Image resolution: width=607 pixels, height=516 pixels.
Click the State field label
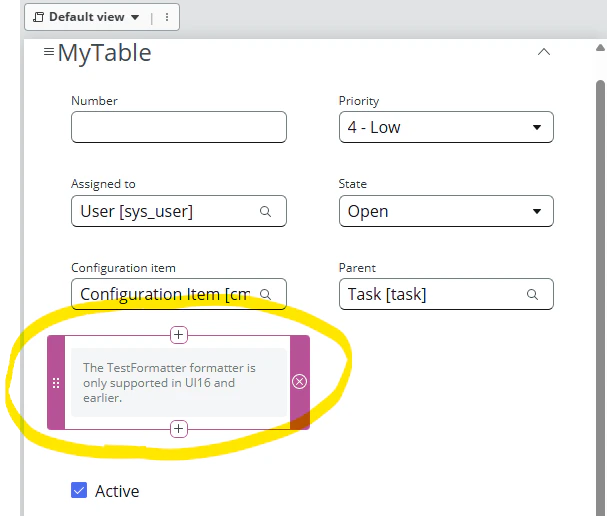[353, 184]
